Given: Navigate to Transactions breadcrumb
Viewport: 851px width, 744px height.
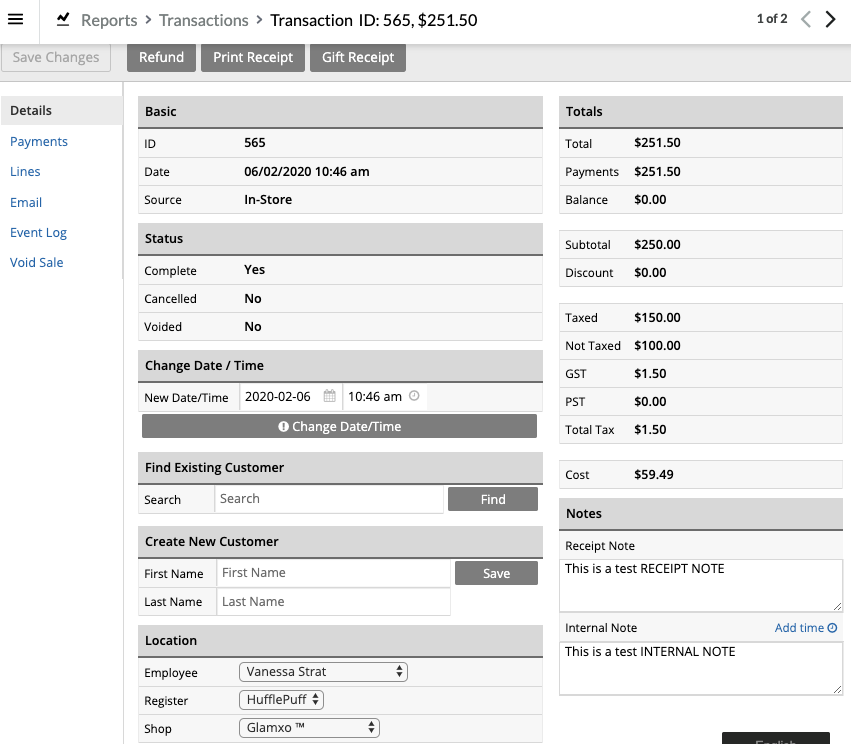Looking at the screenshot, I should point(204,20).
